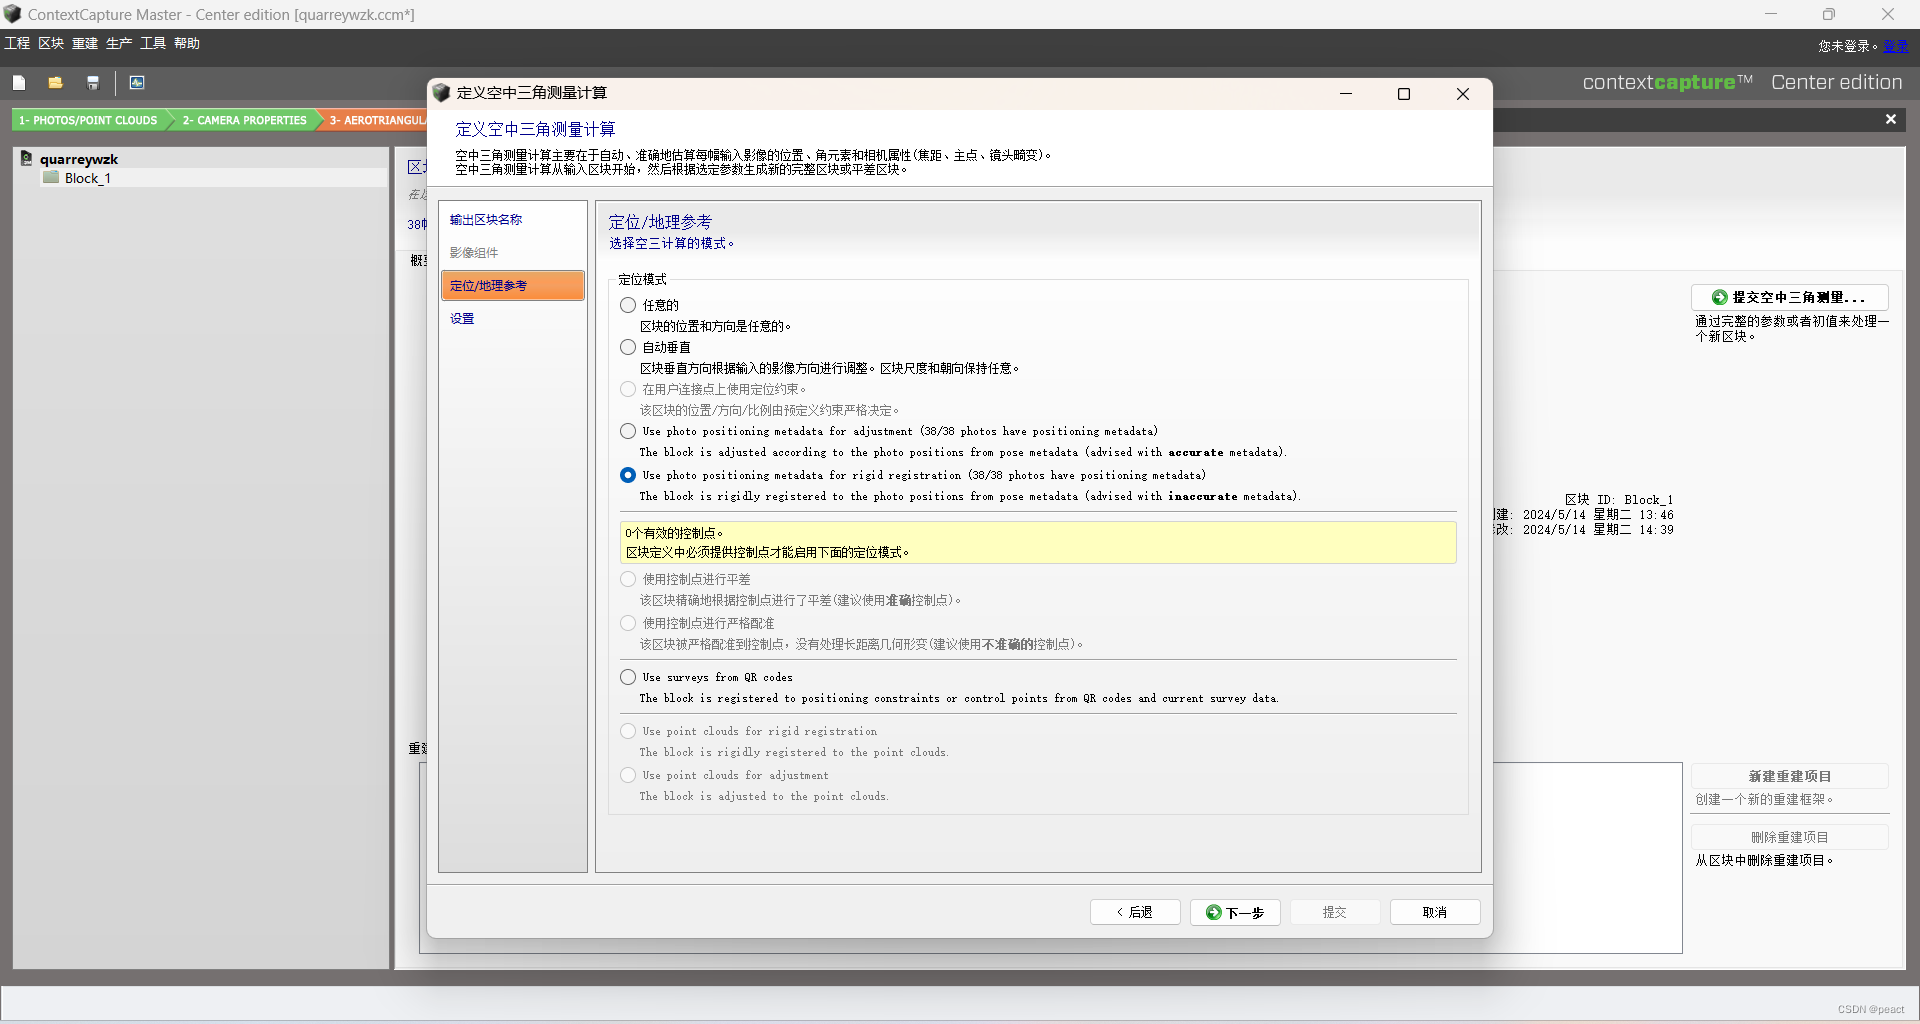Select 设置 in the dialog sidebar
The height and width of the screenshot is (1024, 1920).
(462, 318)
